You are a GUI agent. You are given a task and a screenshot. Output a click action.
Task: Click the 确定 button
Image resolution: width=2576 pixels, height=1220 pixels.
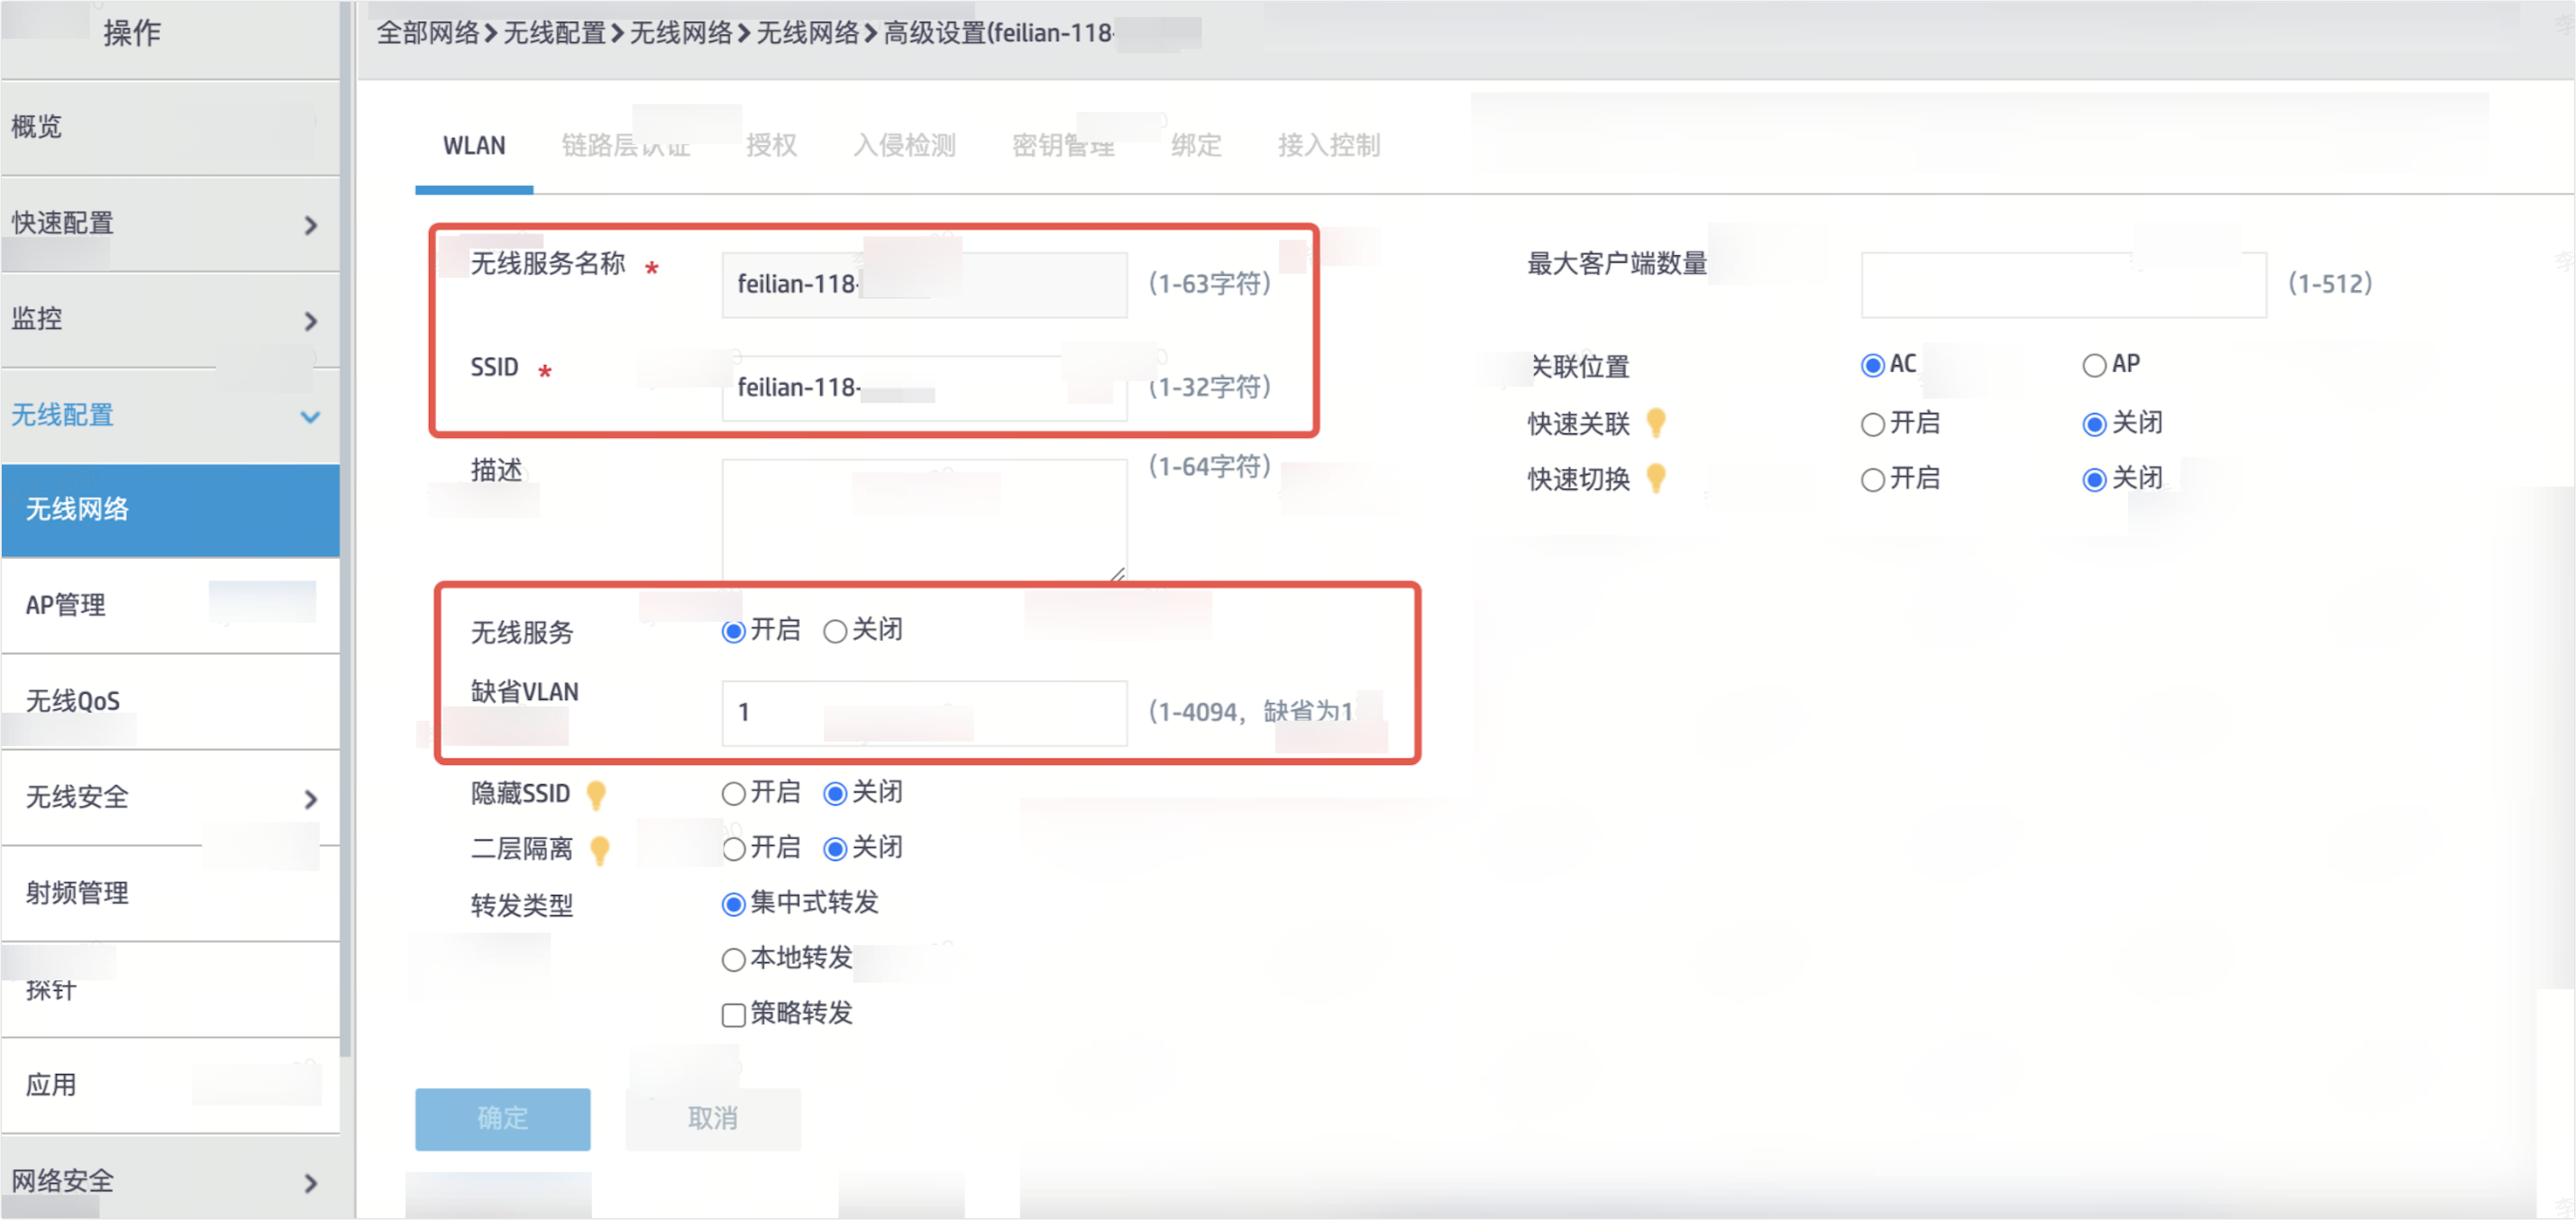[x=502, y=1119]
